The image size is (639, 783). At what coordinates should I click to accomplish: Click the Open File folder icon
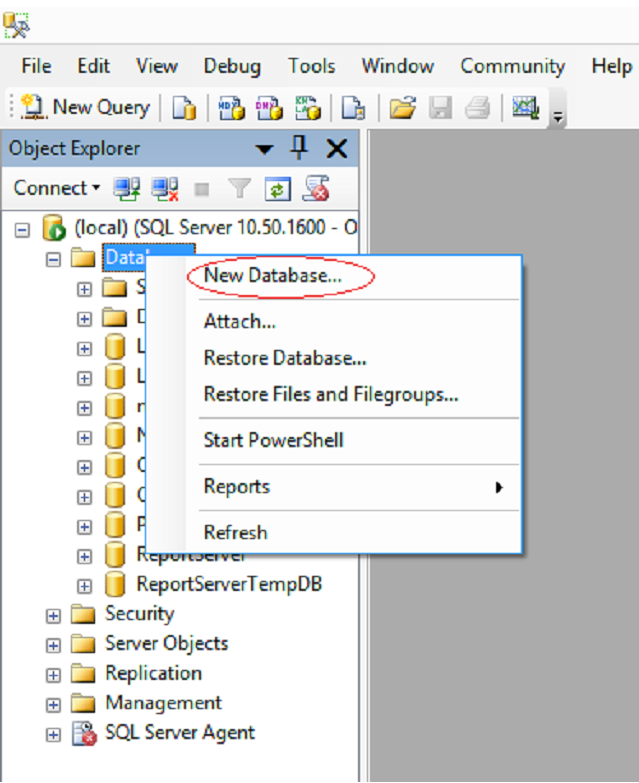402,108
